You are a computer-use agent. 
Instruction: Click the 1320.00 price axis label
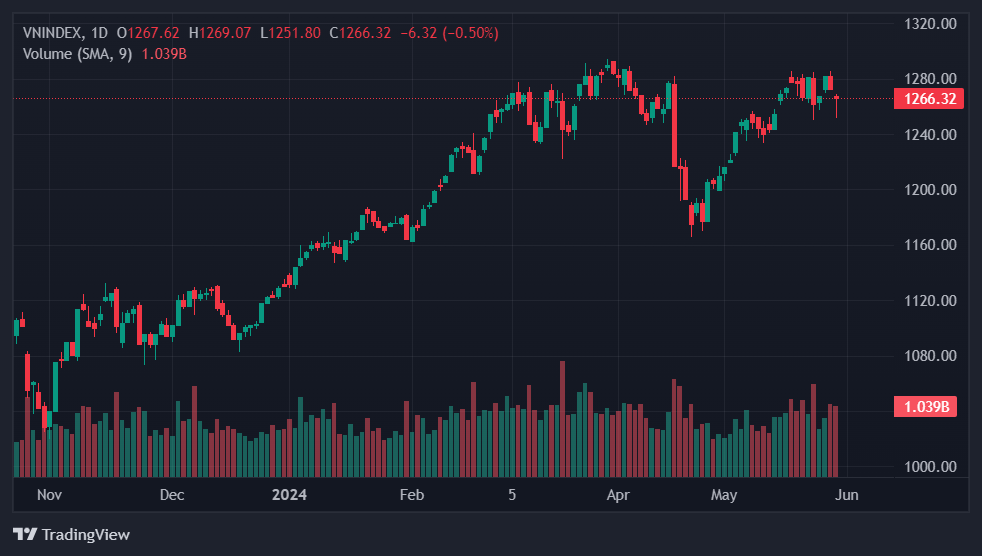(930, 23)
